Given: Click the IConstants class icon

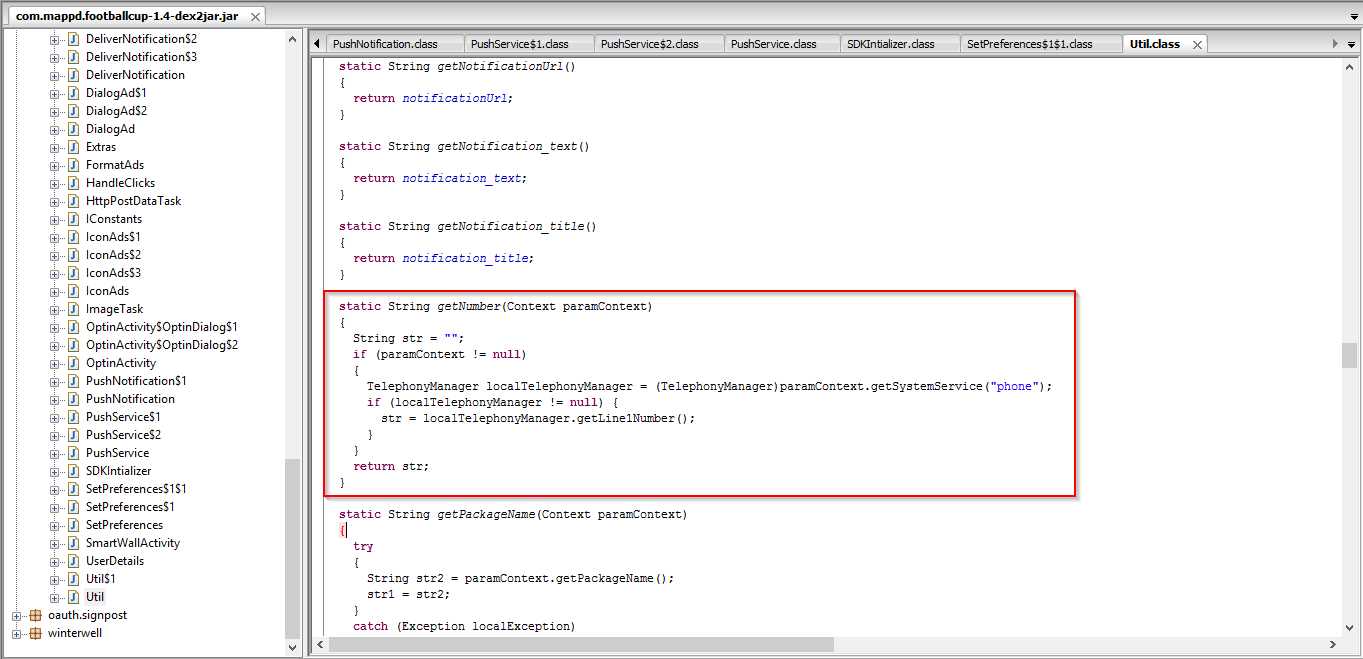Looking at the screenshot, I should [73, 219].
